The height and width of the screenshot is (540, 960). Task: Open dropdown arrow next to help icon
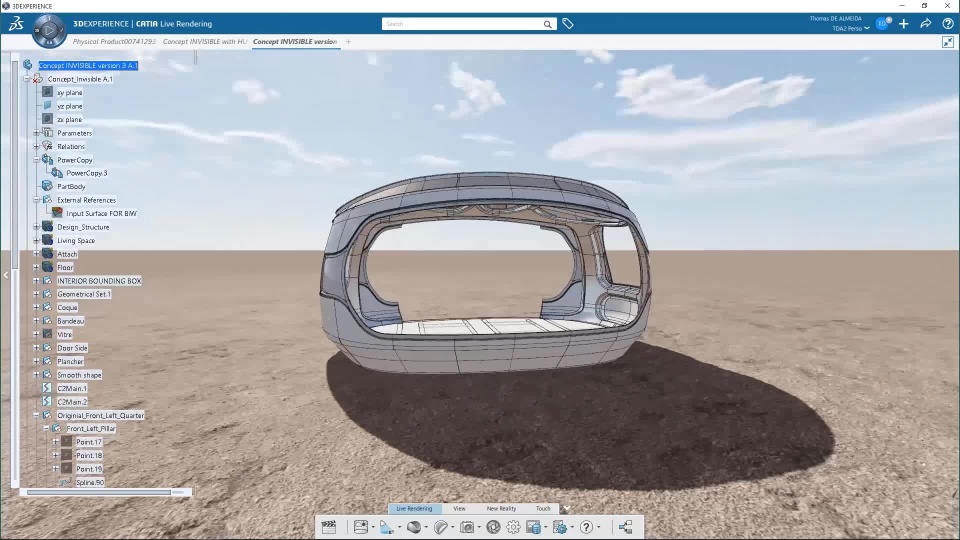click(x=599, y=527)
